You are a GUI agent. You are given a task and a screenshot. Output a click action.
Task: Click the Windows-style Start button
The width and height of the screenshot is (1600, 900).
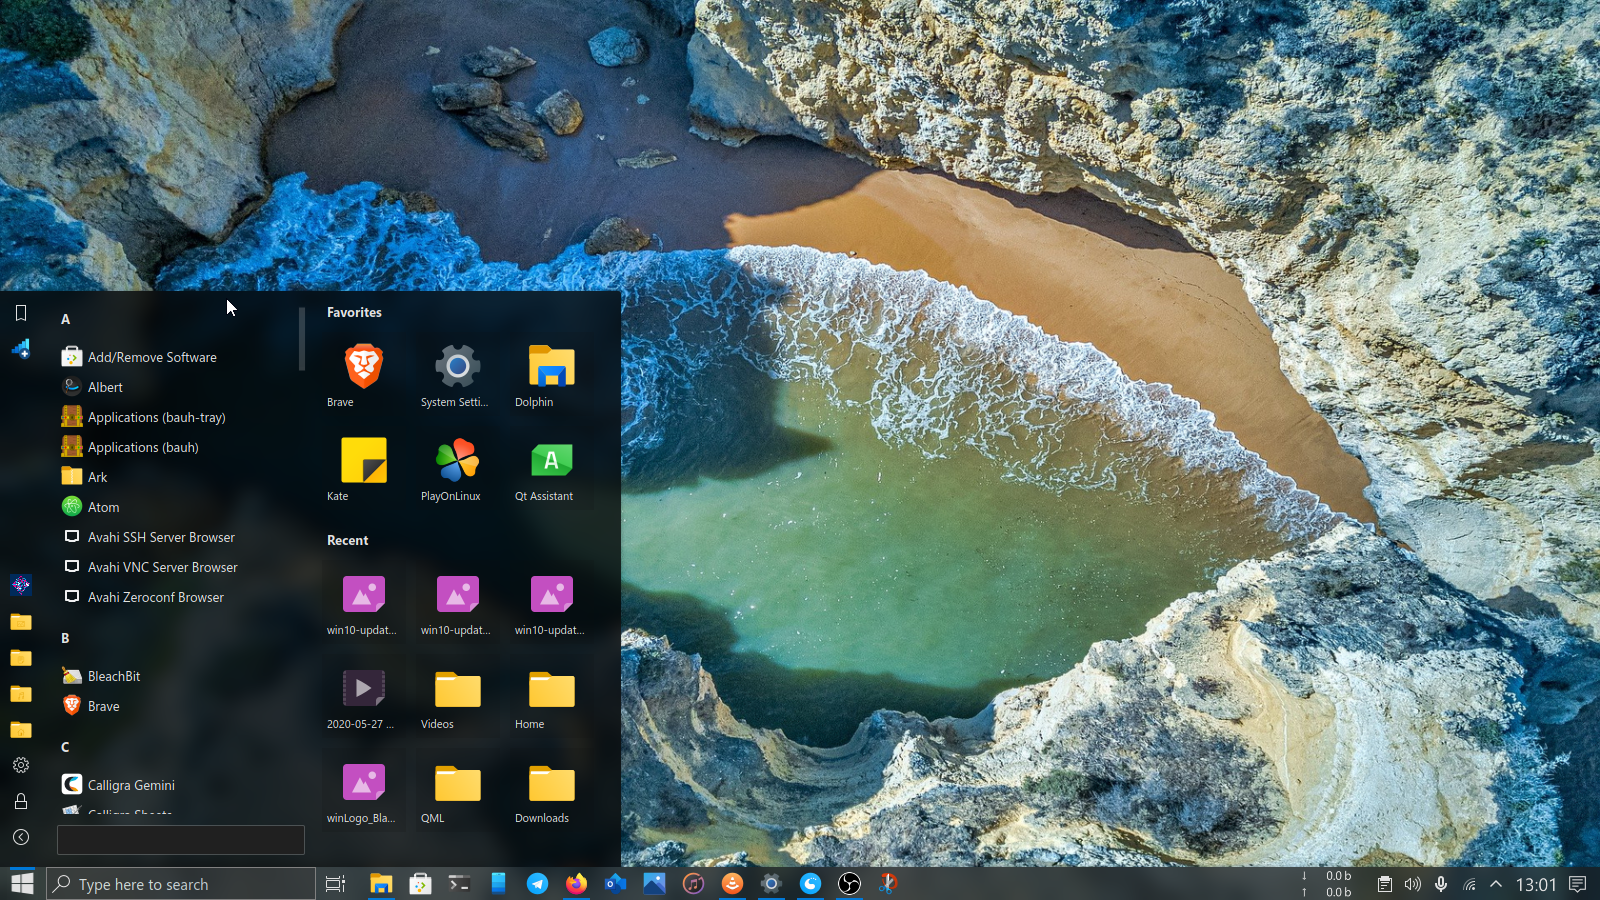[22, 884]
